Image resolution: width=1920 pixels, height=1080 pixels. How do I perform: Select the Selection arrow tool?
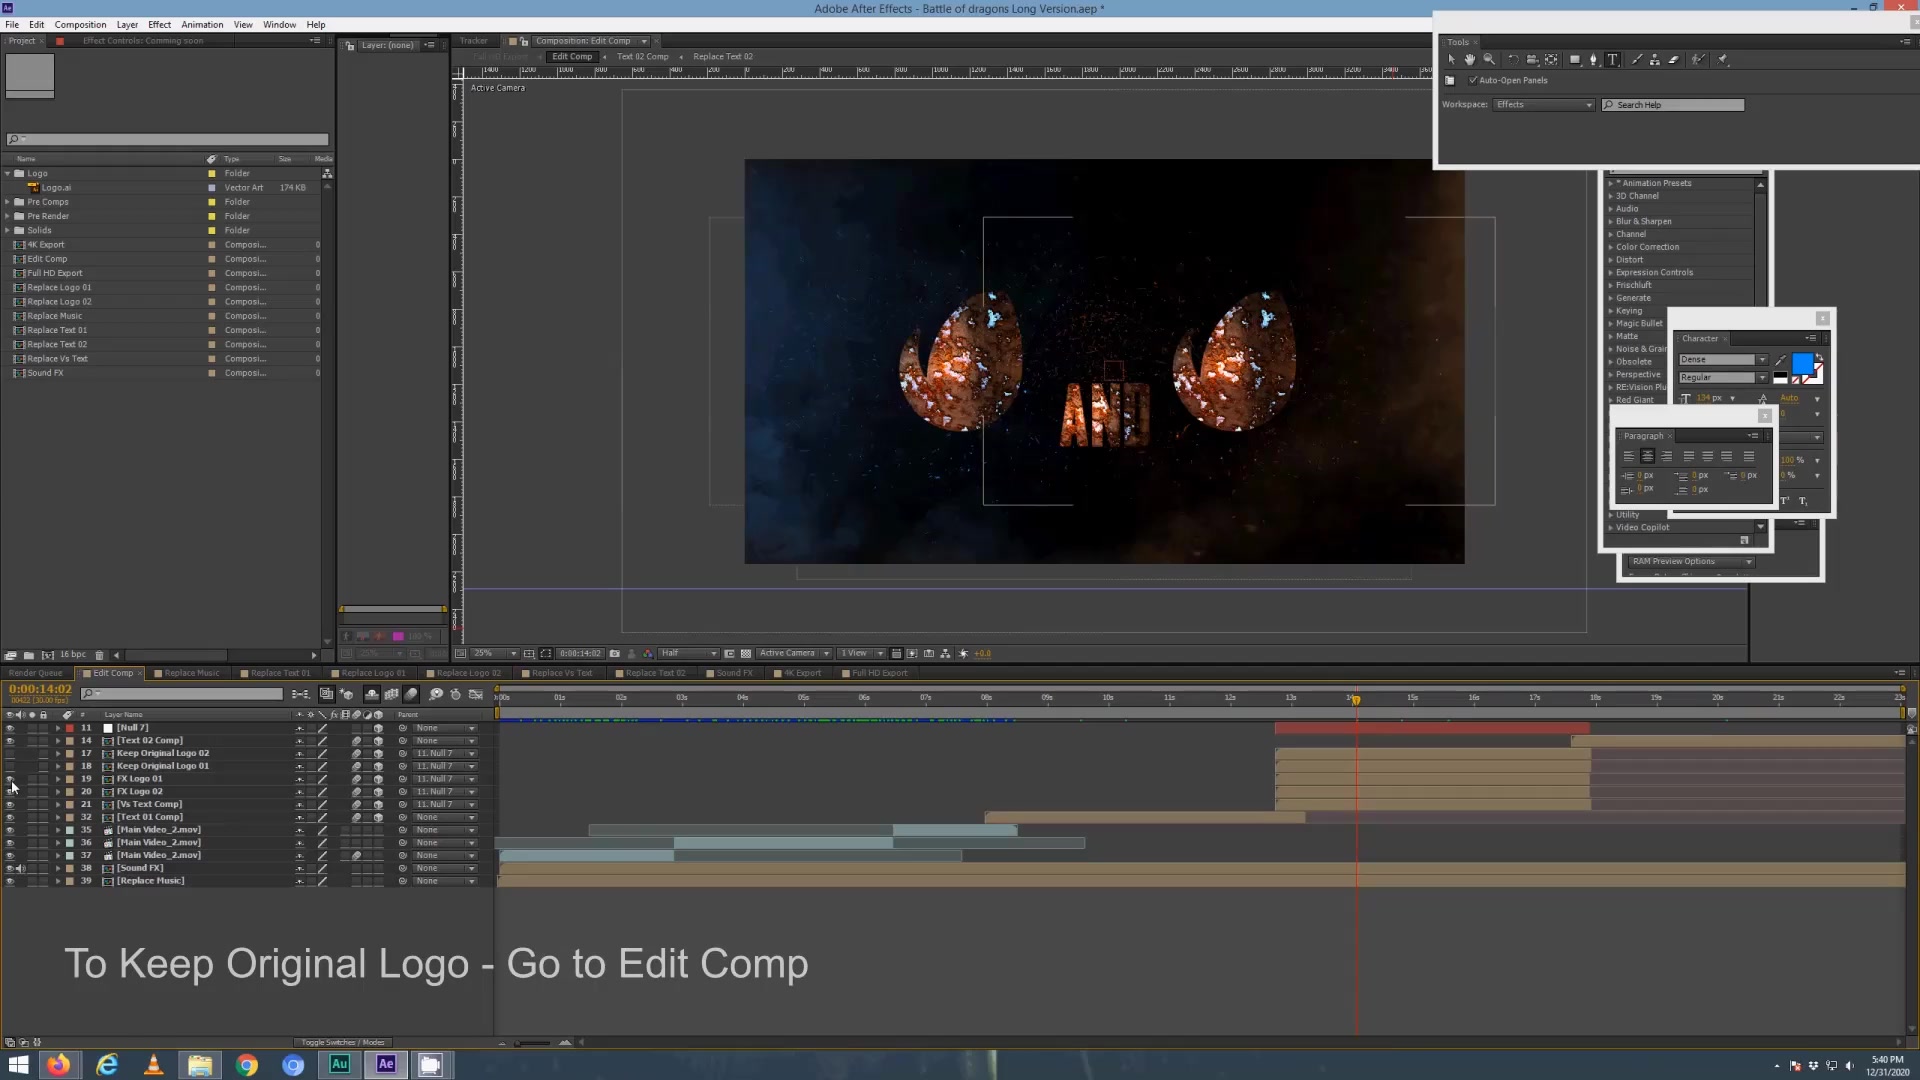click(1451, 60)
